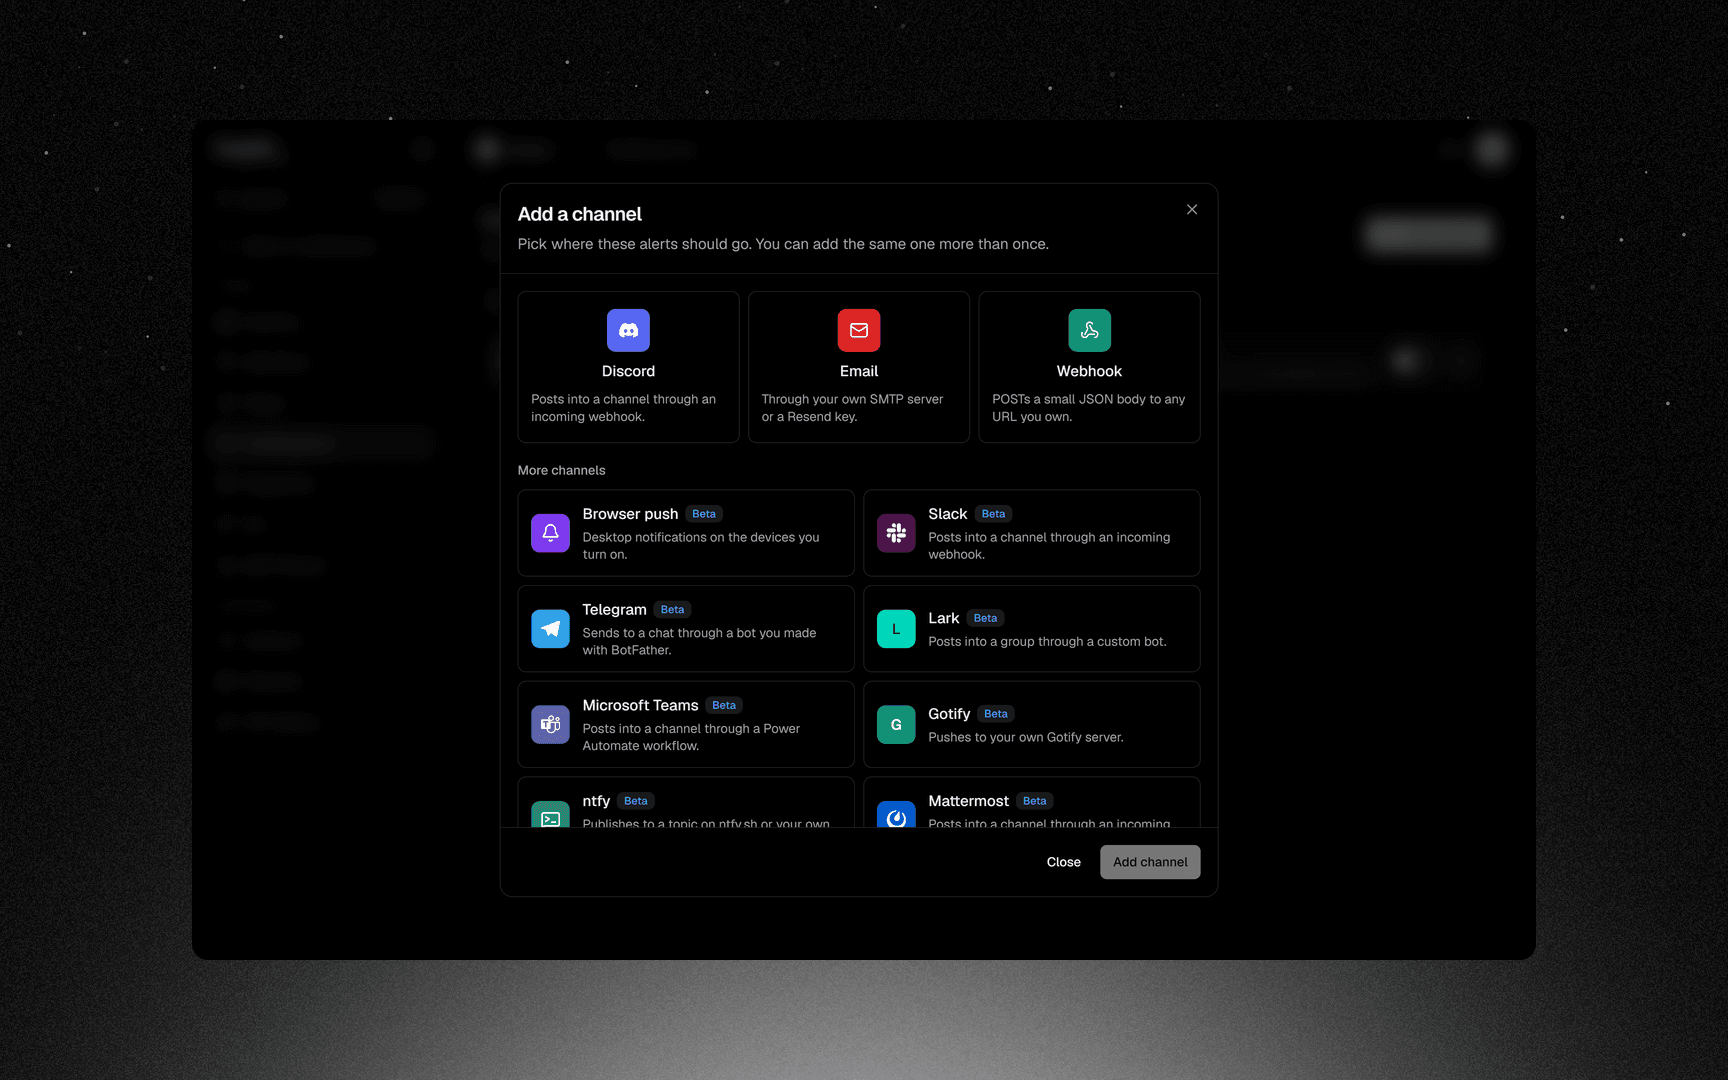Click the Beta badge next to Slack
Viewport: 1728px width, 1080px height.
(993, 514)
